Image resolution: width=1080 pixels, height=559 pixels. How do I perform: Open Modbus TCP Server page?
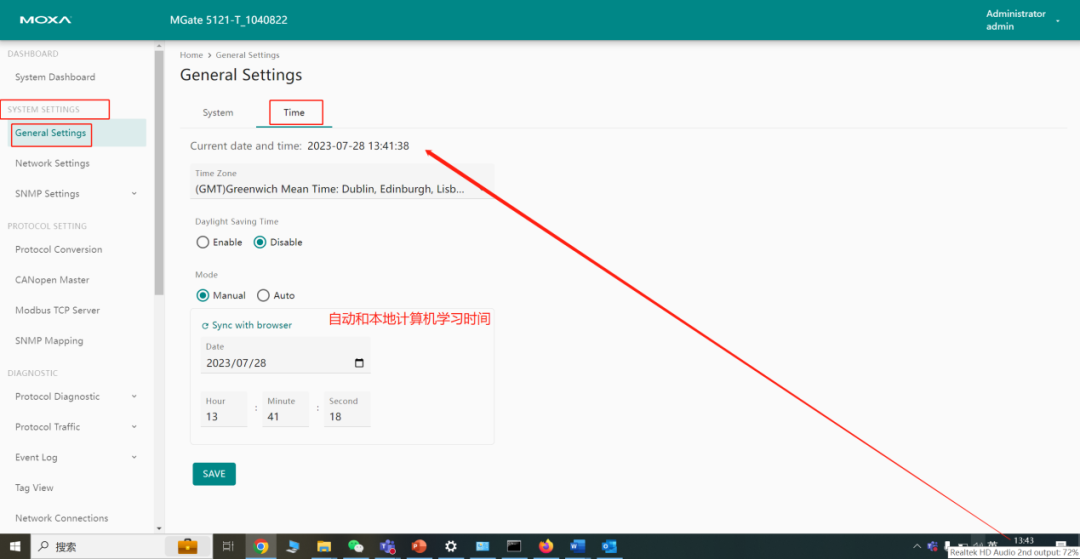(57, 310)
